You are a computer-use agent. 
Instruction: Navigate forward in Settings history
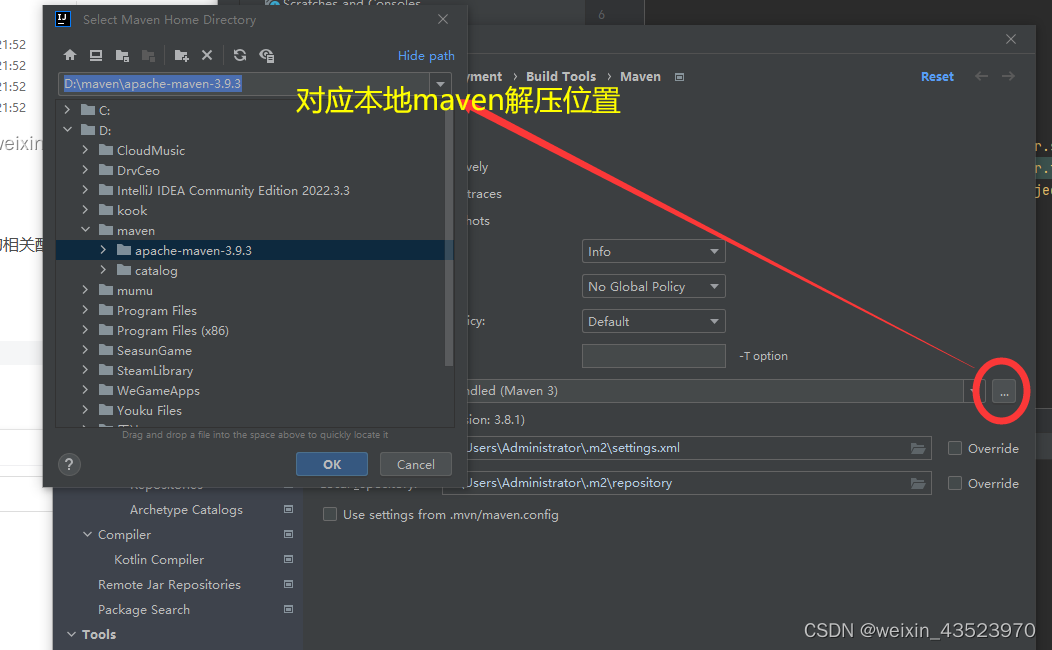coord(1008,76)
